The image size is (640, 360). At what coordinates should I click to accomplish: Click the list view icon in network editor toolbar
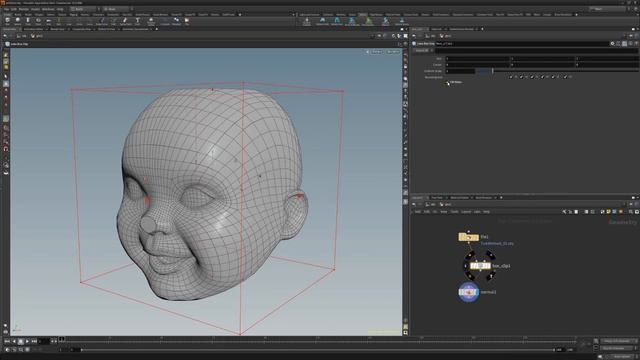click(576, 212)
